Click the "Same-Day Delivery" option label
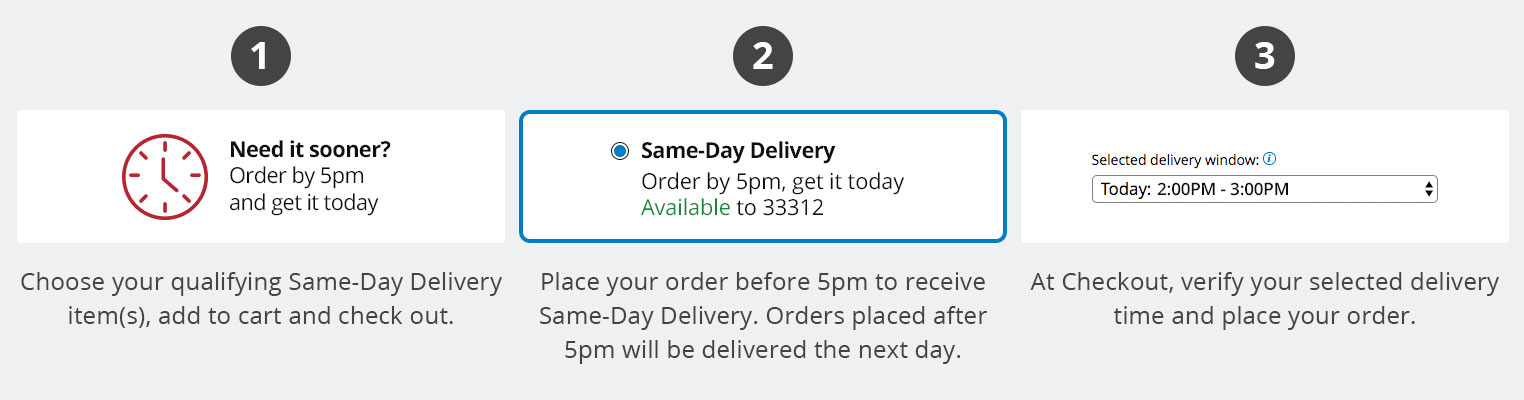 click(737, 151)
